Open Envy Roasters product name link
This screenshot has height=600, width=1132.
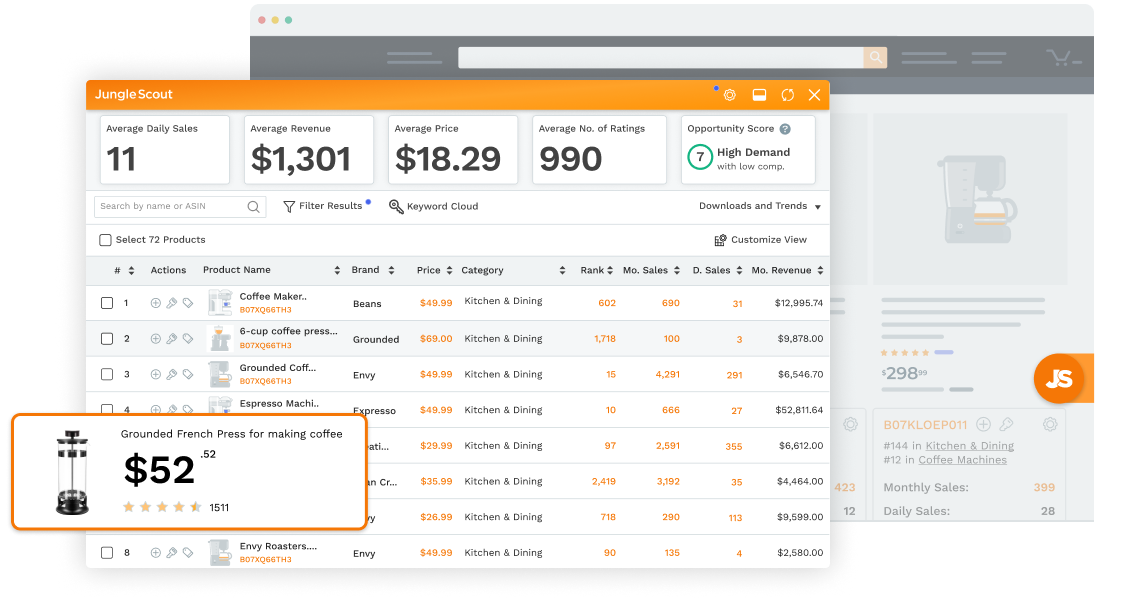coord(278,546)
